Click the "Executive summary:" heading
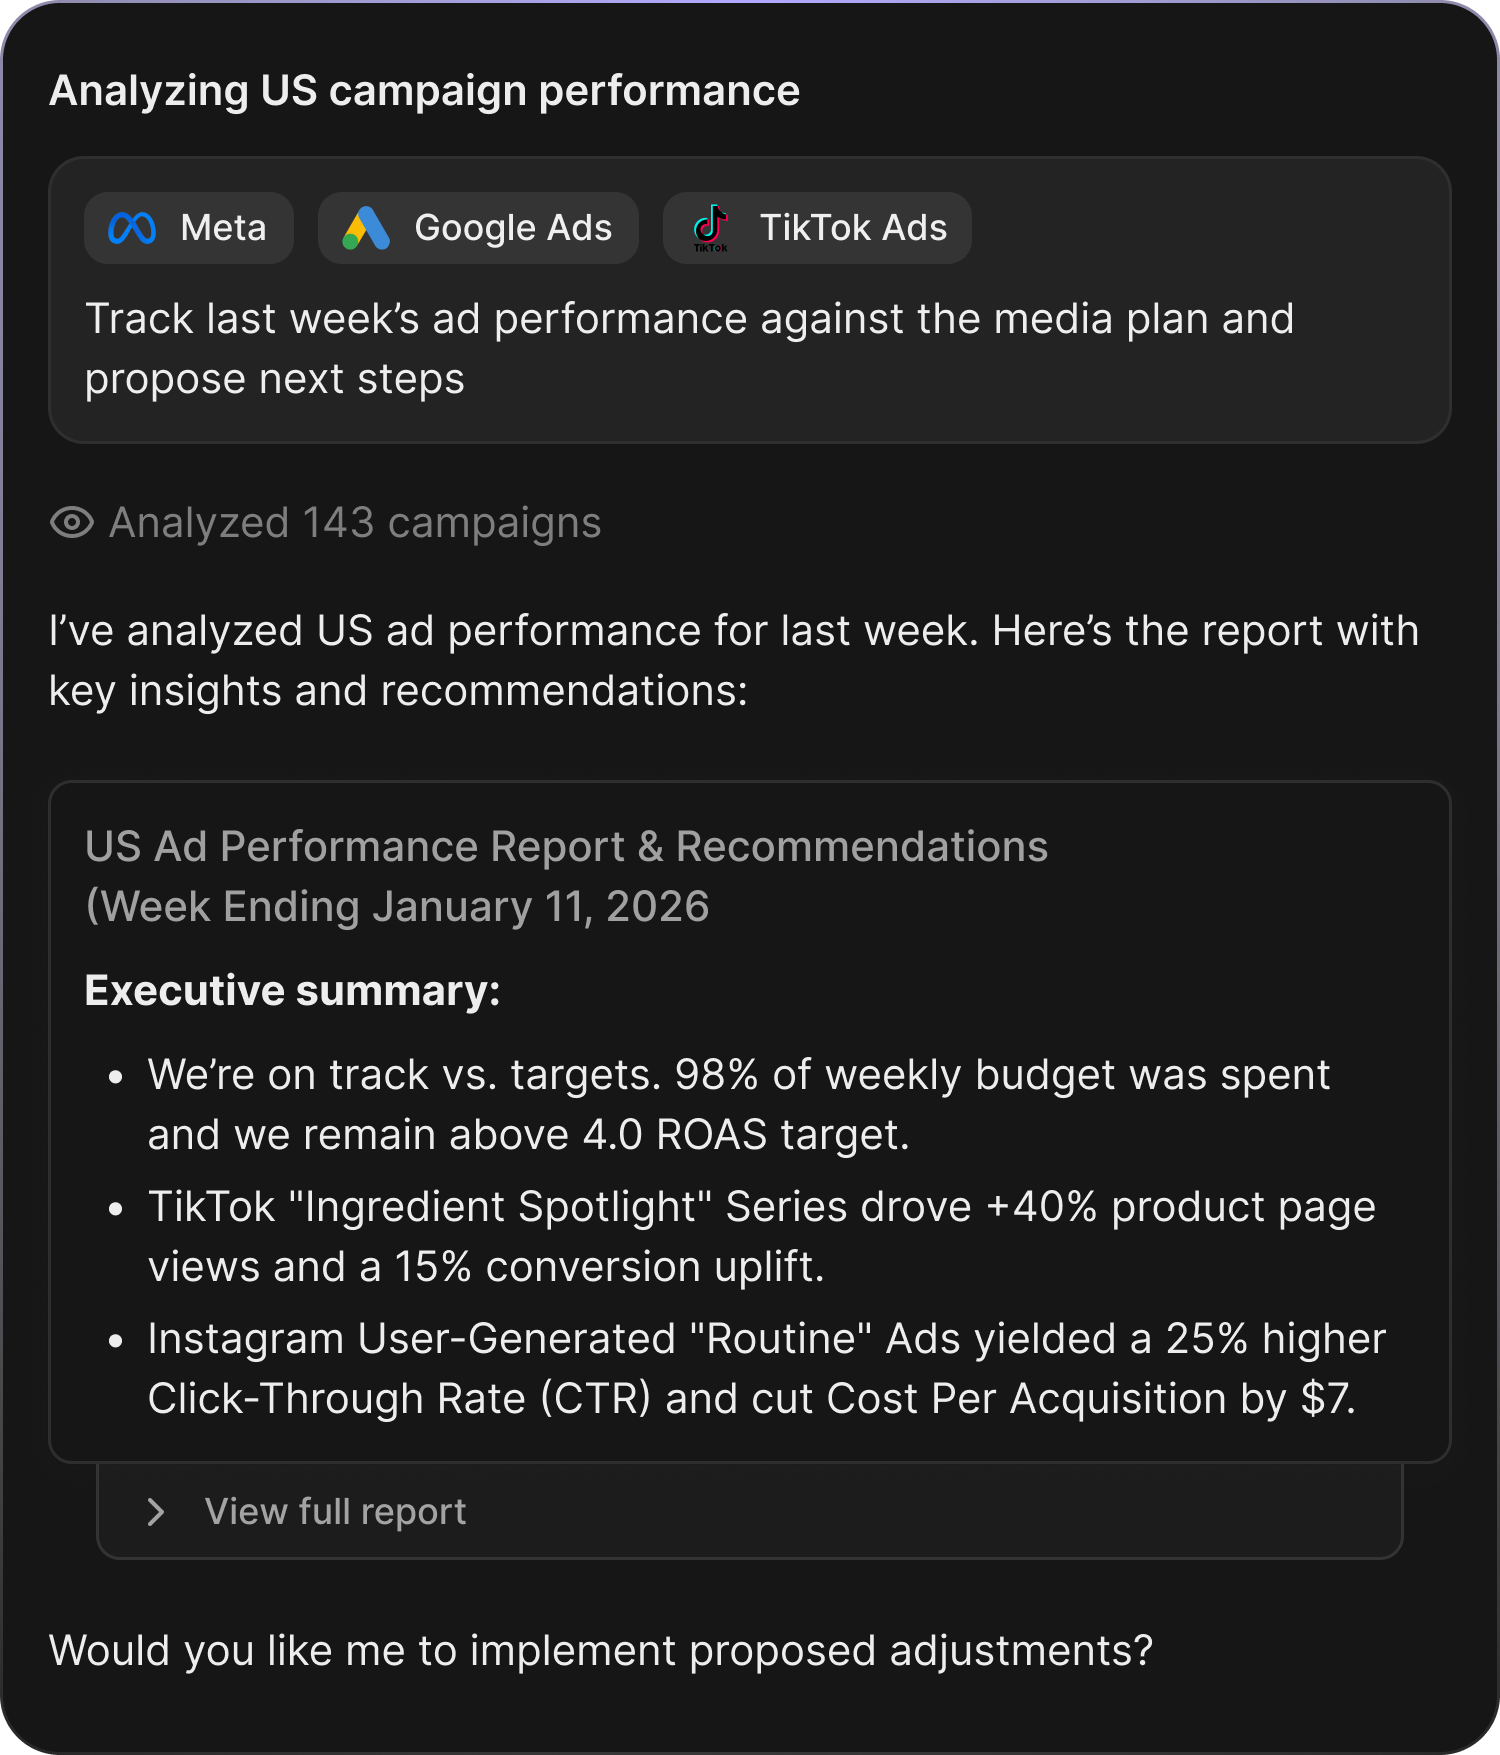The image size is (1500, 1755). tap(292, 991)
